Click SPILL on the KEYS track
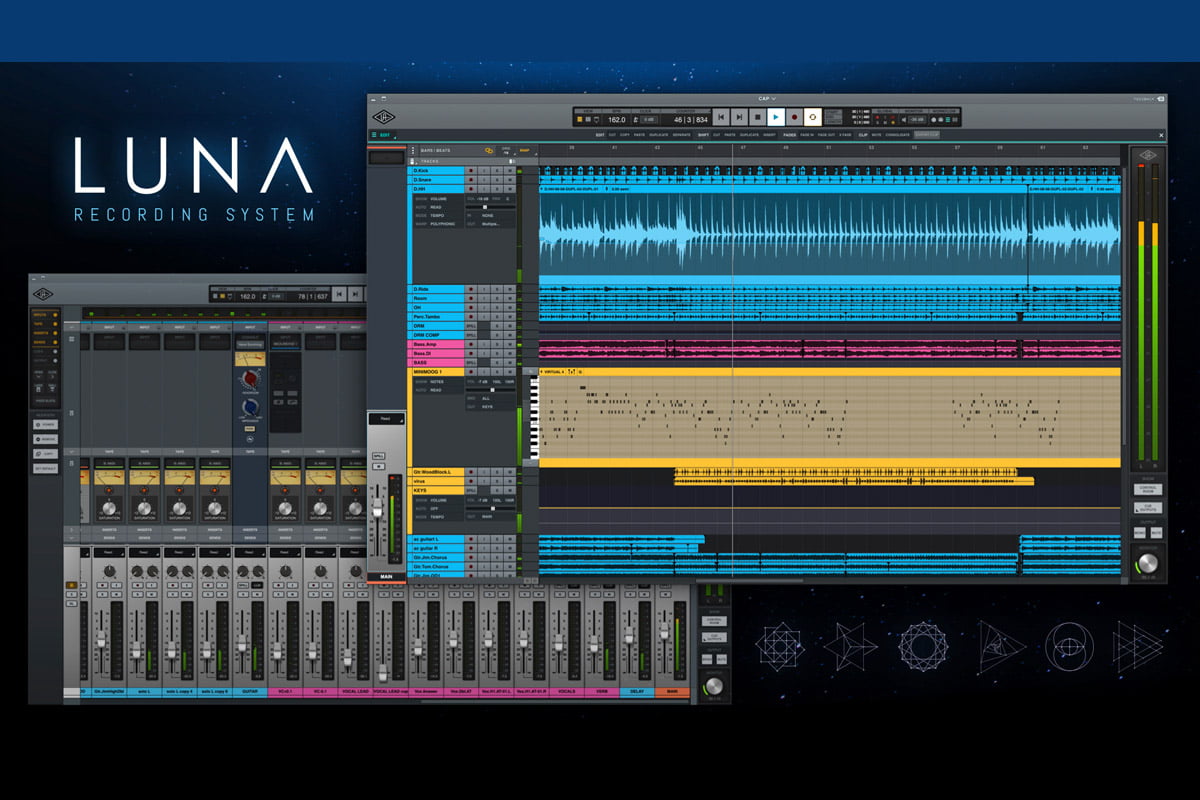The image size is (1200, 800). point(471,490)
